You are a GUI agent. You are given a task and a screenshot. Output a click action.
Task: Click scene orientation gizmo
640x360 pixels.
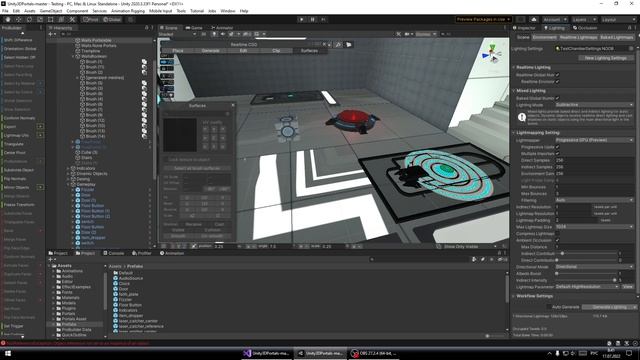click(492, 54)
